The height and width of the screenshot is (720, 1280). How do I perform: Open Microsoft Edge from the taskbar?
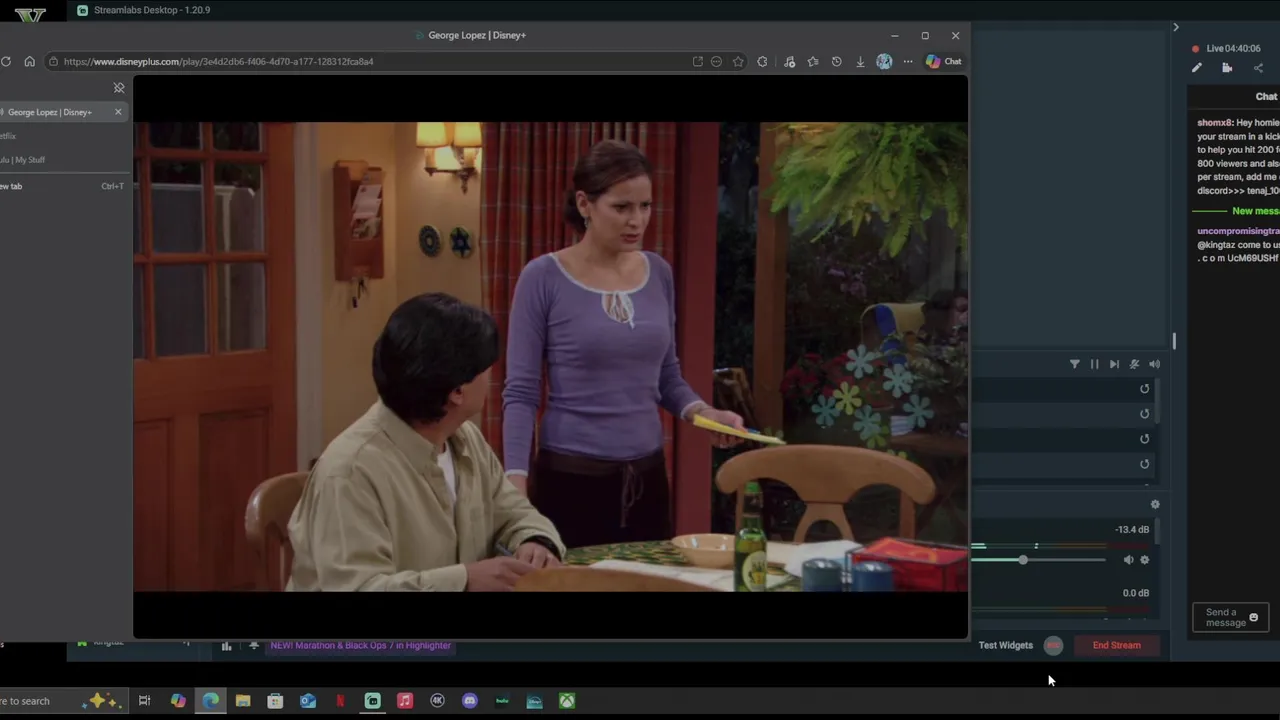pos(210,701)
